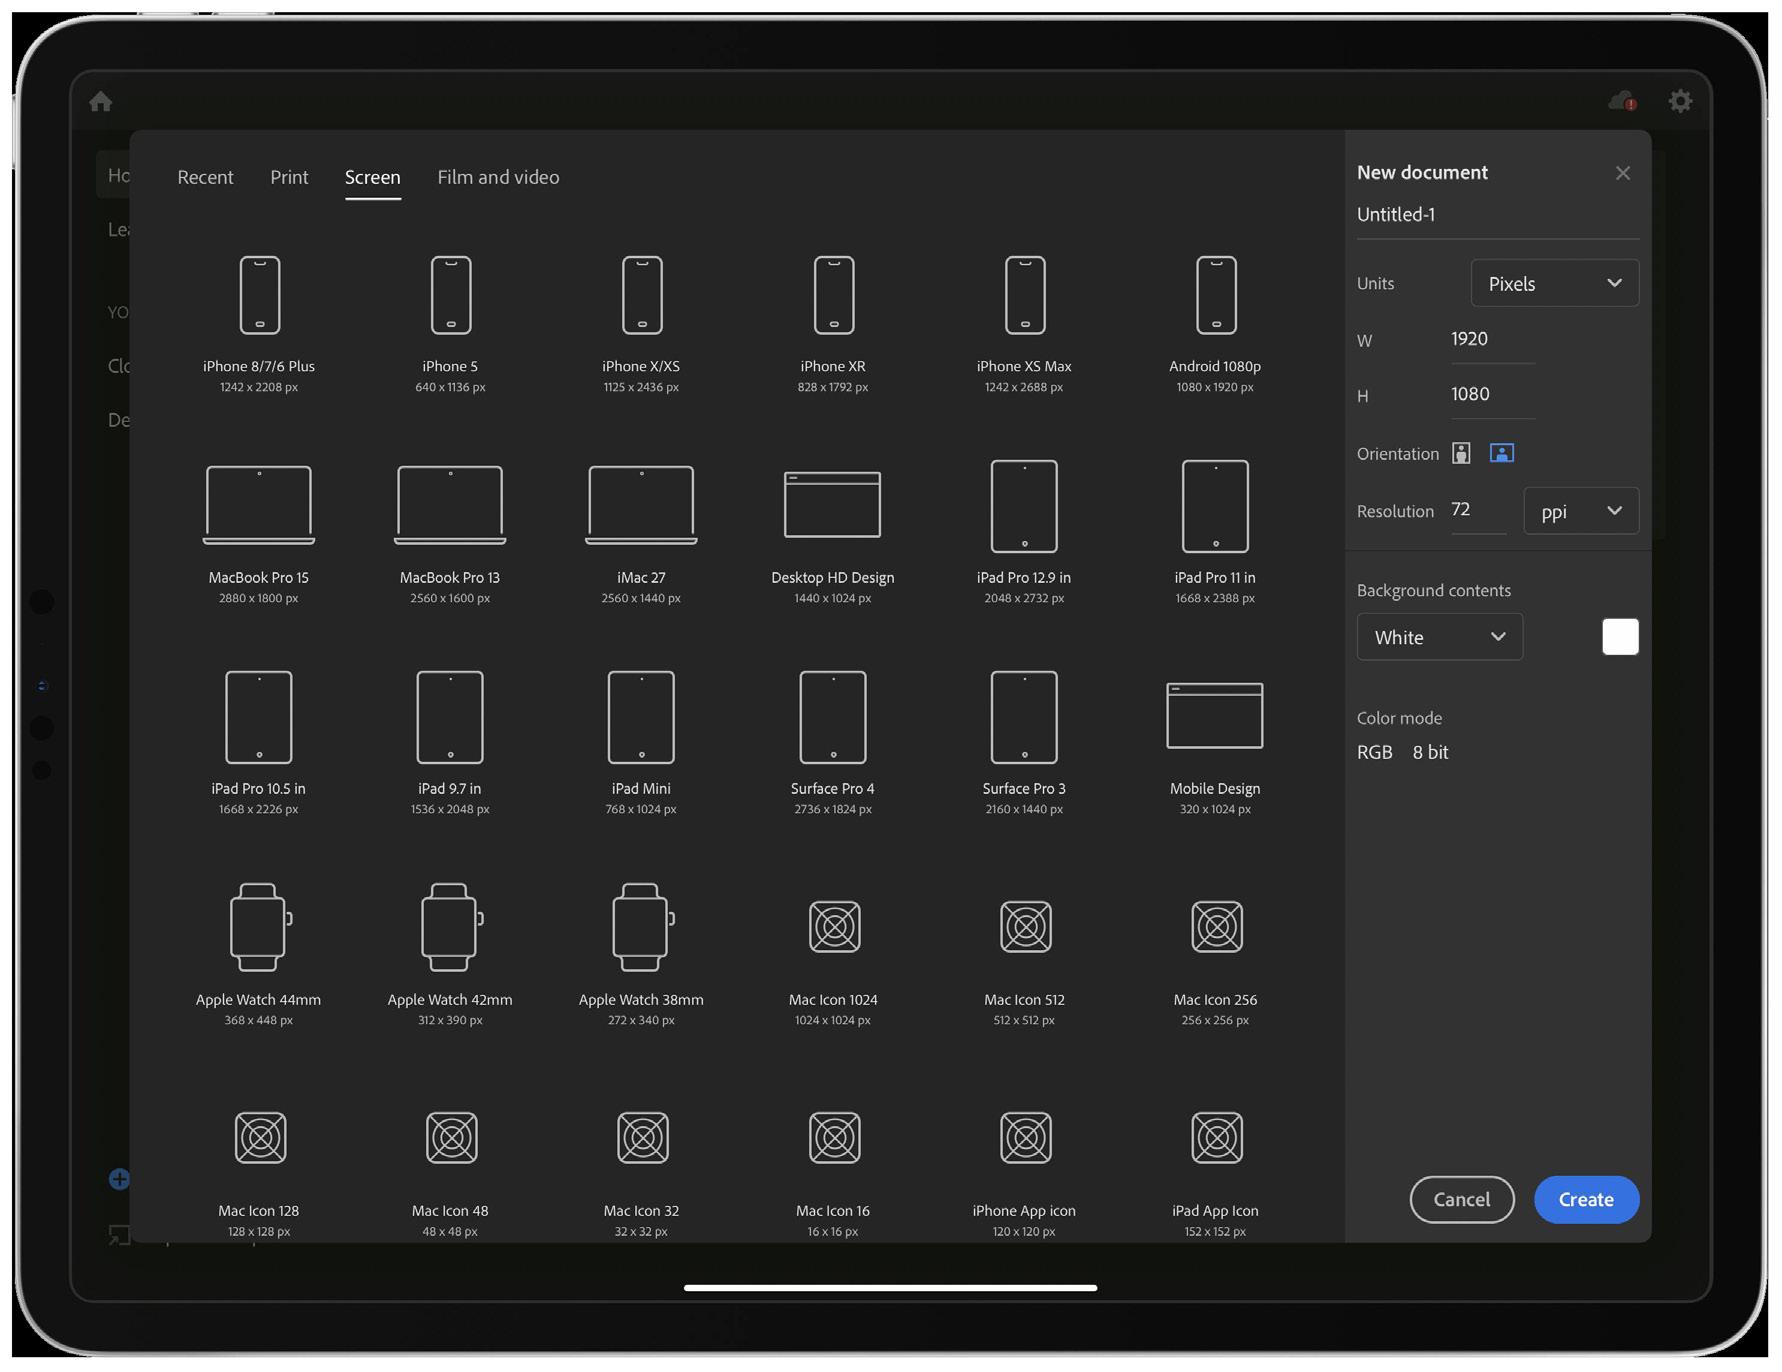Open the white background color swatch
This screenshot has width=1782, height=1372.
pyautogui.click(x=1620, y=637)
